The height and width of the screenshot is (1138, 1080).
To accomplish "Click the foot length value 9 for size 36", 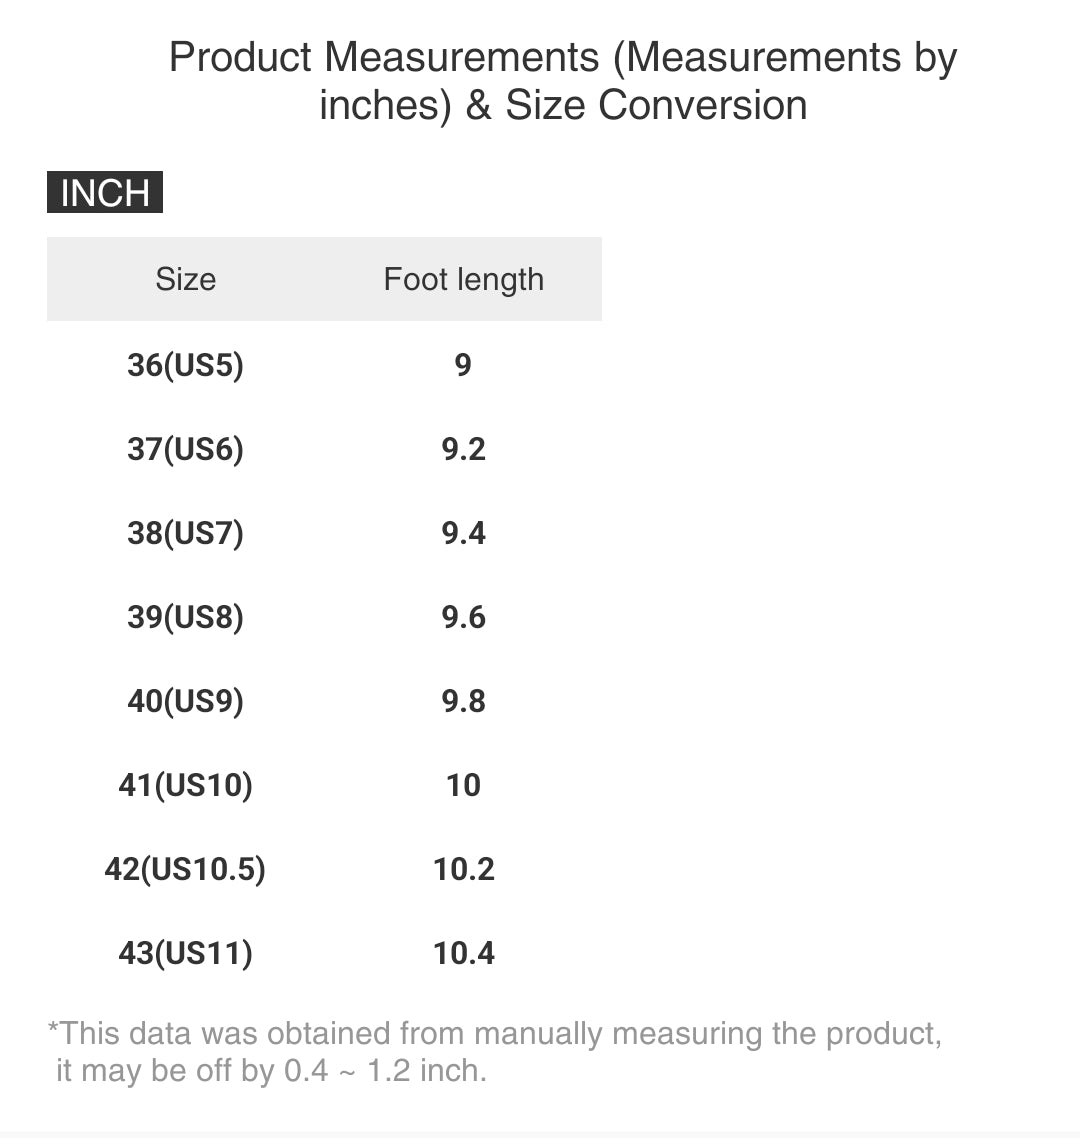I will click(463, 365).
